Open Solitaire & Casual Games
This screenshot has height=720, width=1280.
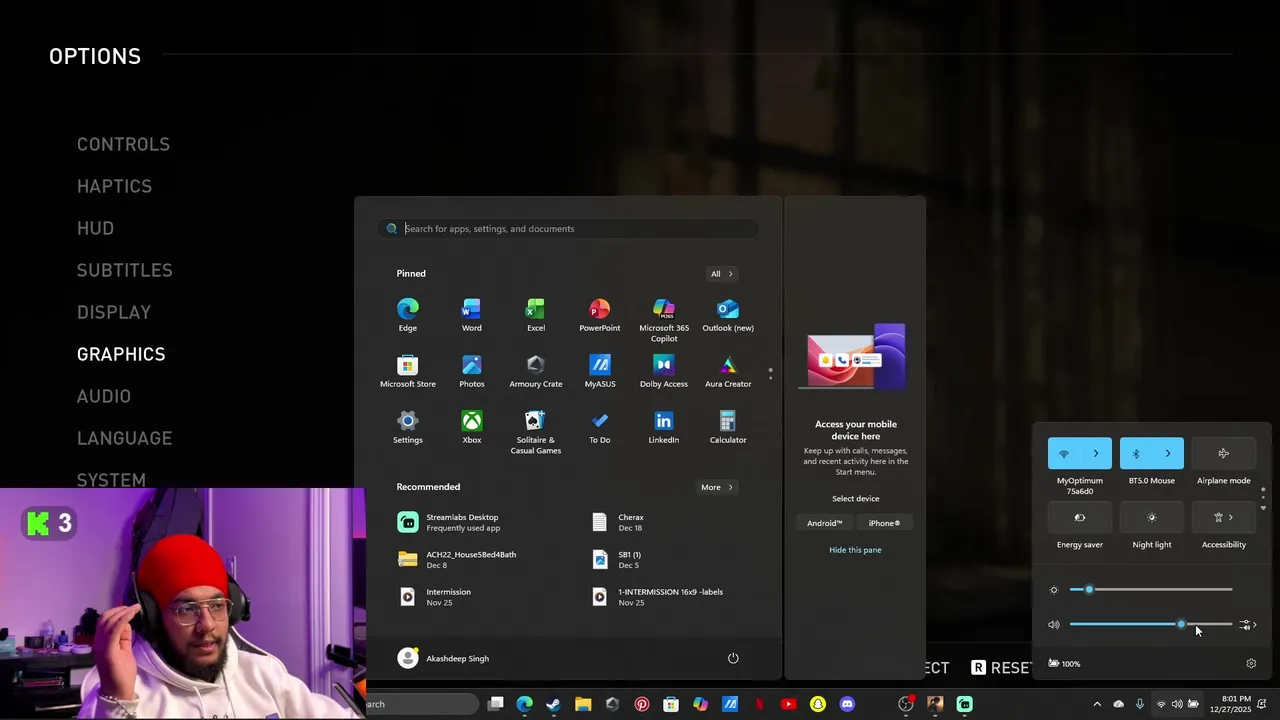click(x=535, y=432)
